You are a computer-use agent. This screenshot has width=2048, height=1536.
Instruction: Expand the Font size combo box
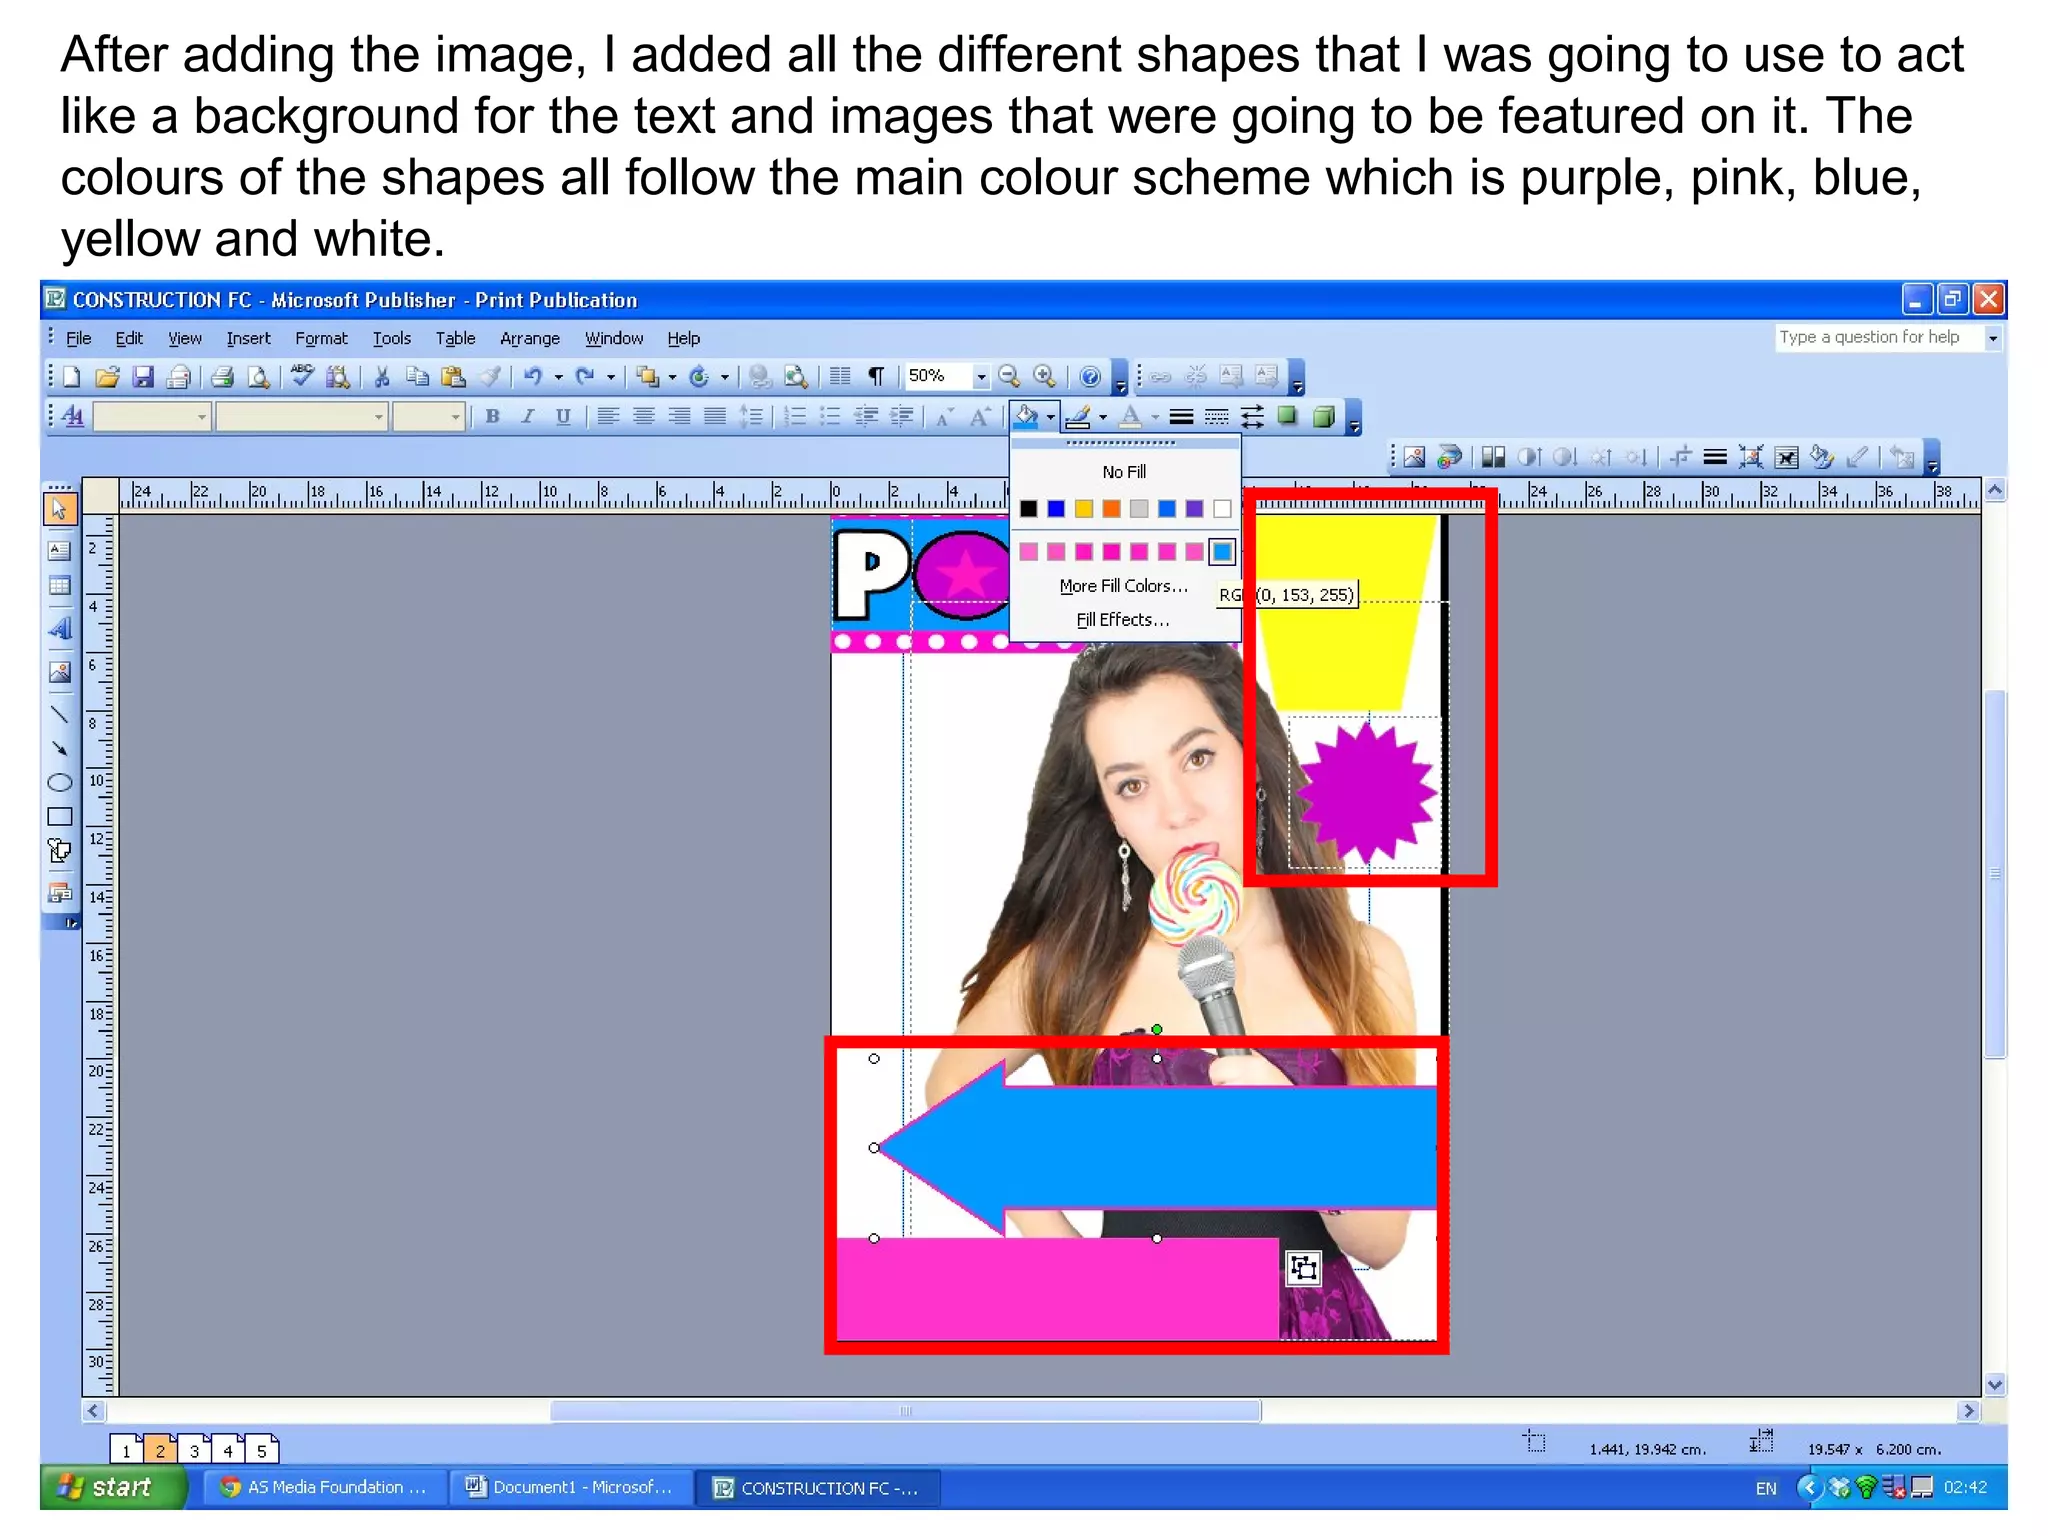456,417
